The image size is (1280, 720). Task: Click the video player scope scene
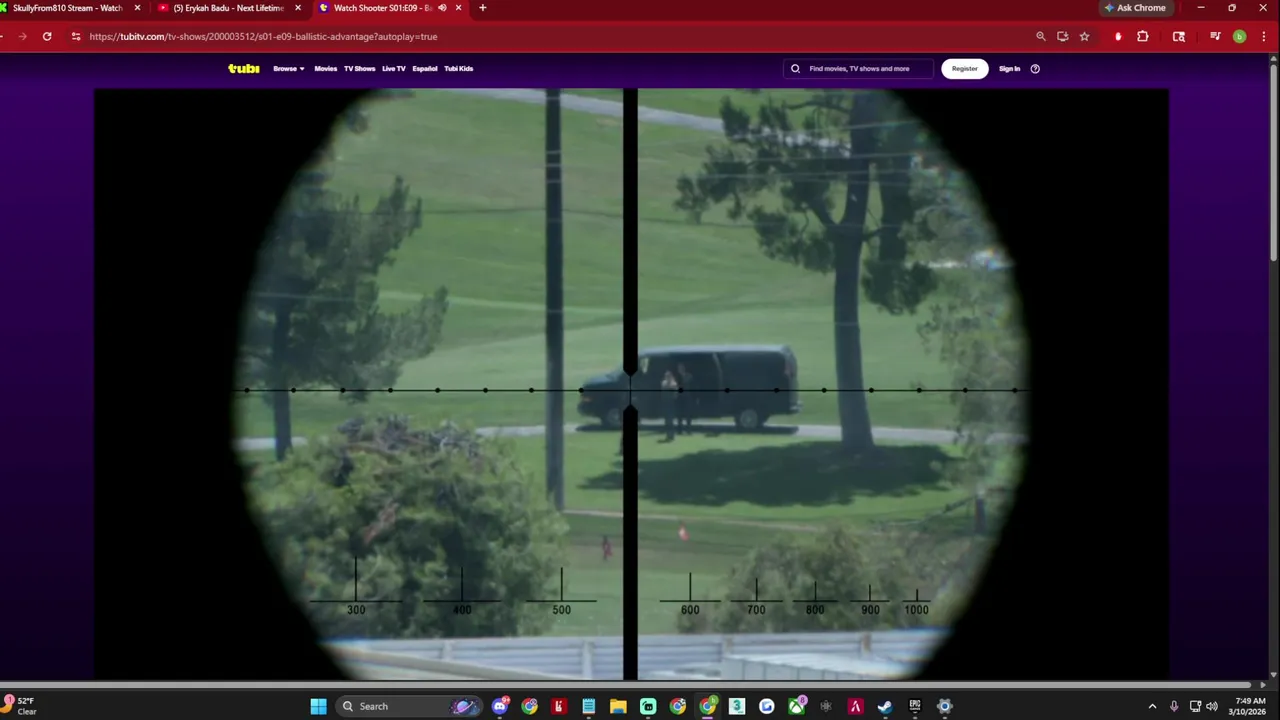point(631,384)
